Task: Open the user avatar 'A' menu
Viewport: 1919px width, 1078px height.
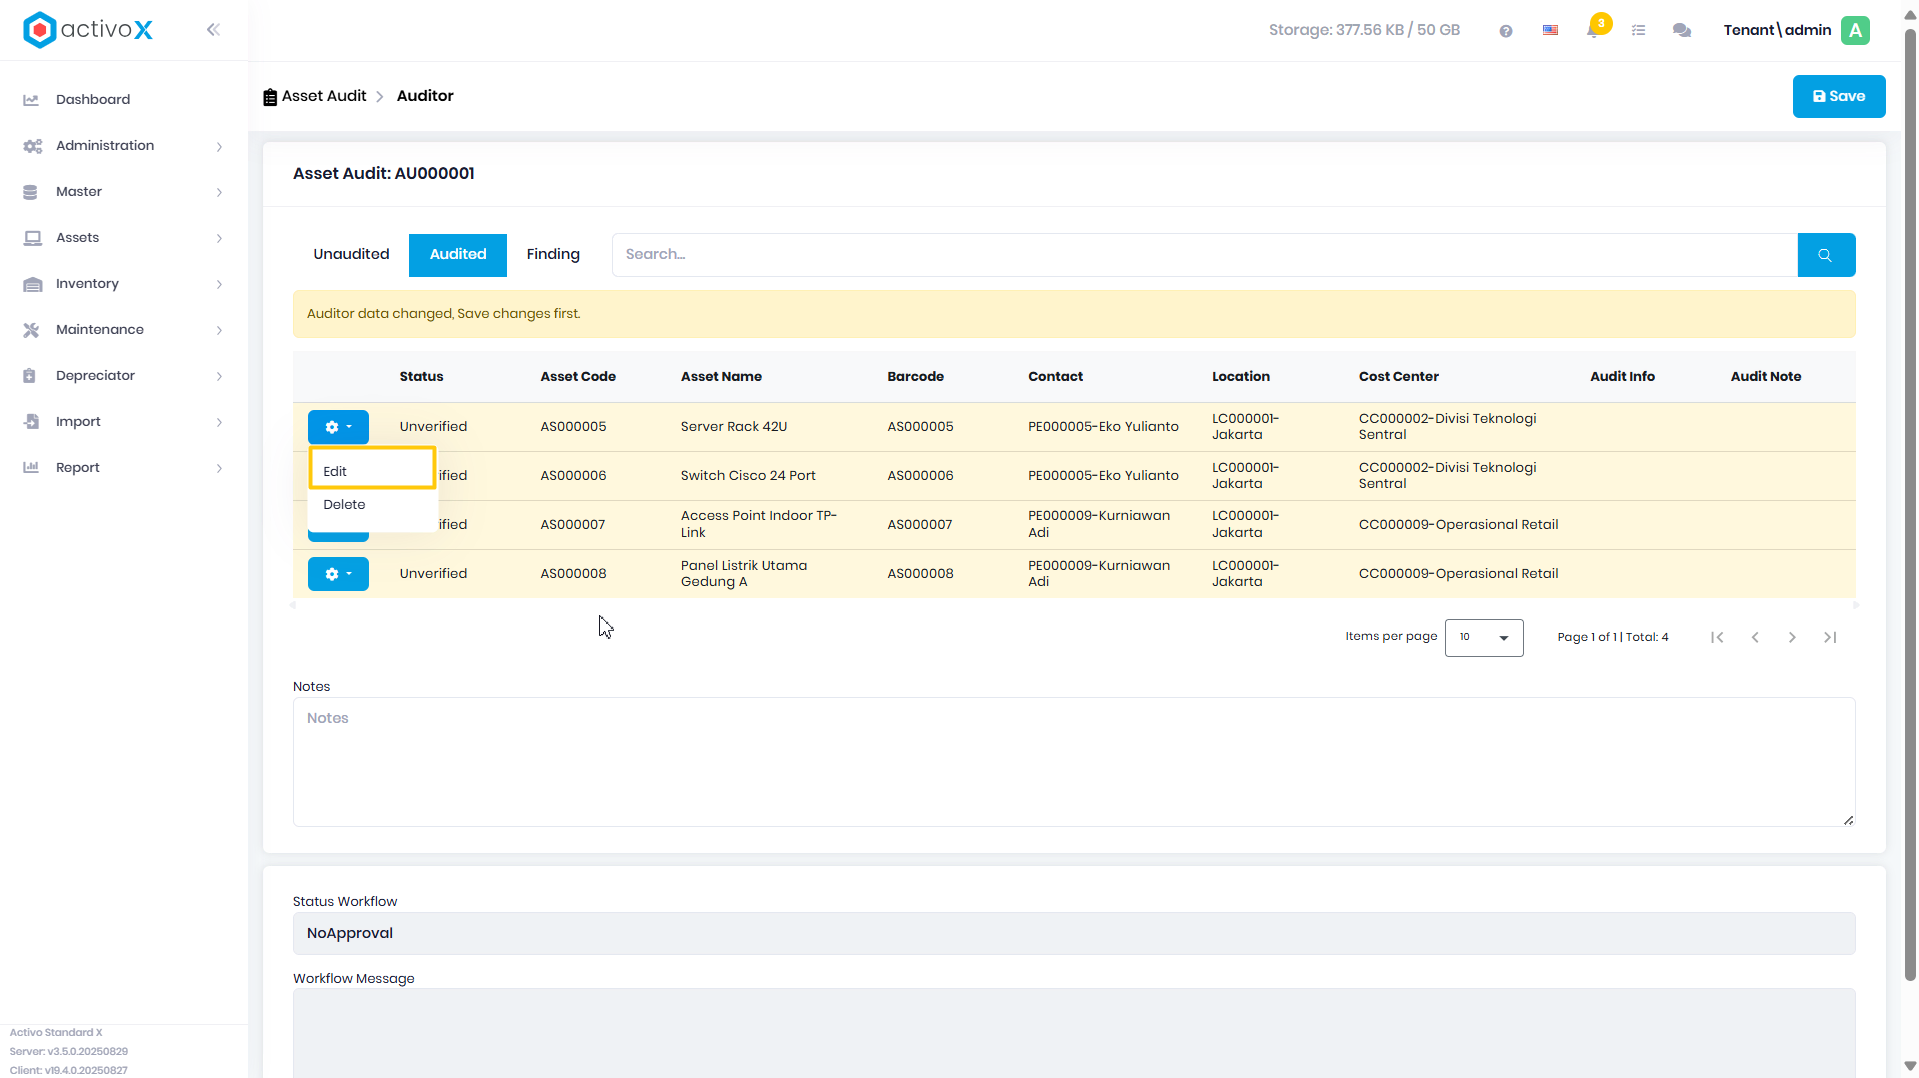Action: click(1855, 30)
